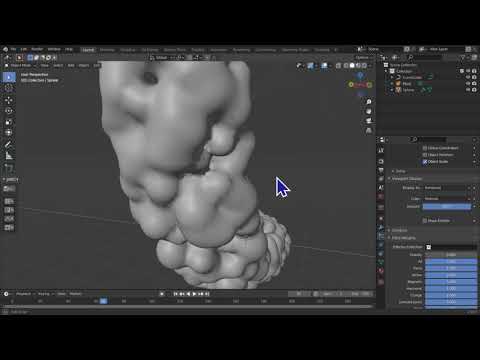Switch to the Modeling workspace tab
Viewport: 480px width, 360px height.
107,50
